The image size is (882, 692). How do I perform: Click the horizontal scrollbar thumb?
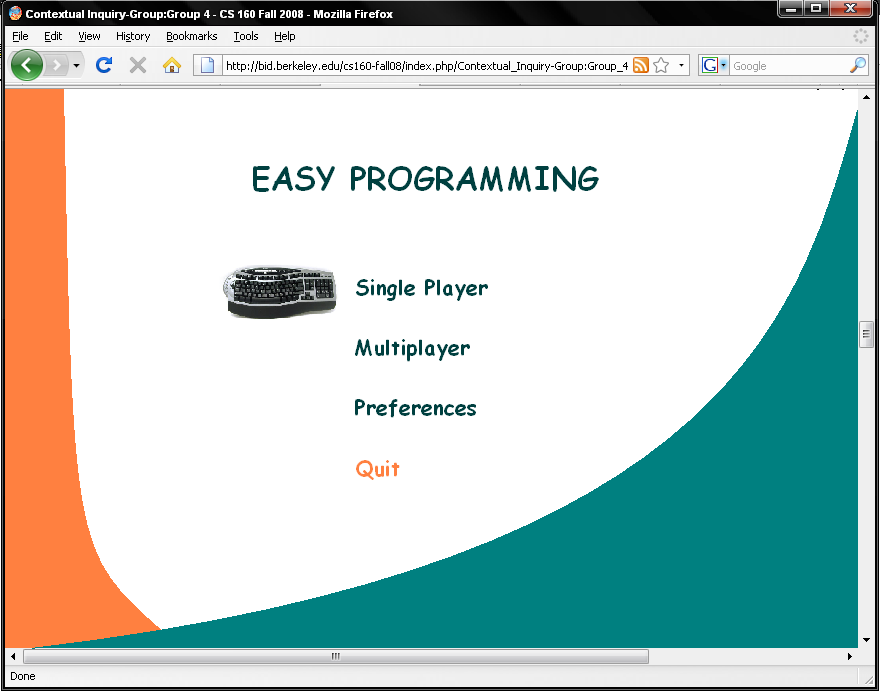336,656
